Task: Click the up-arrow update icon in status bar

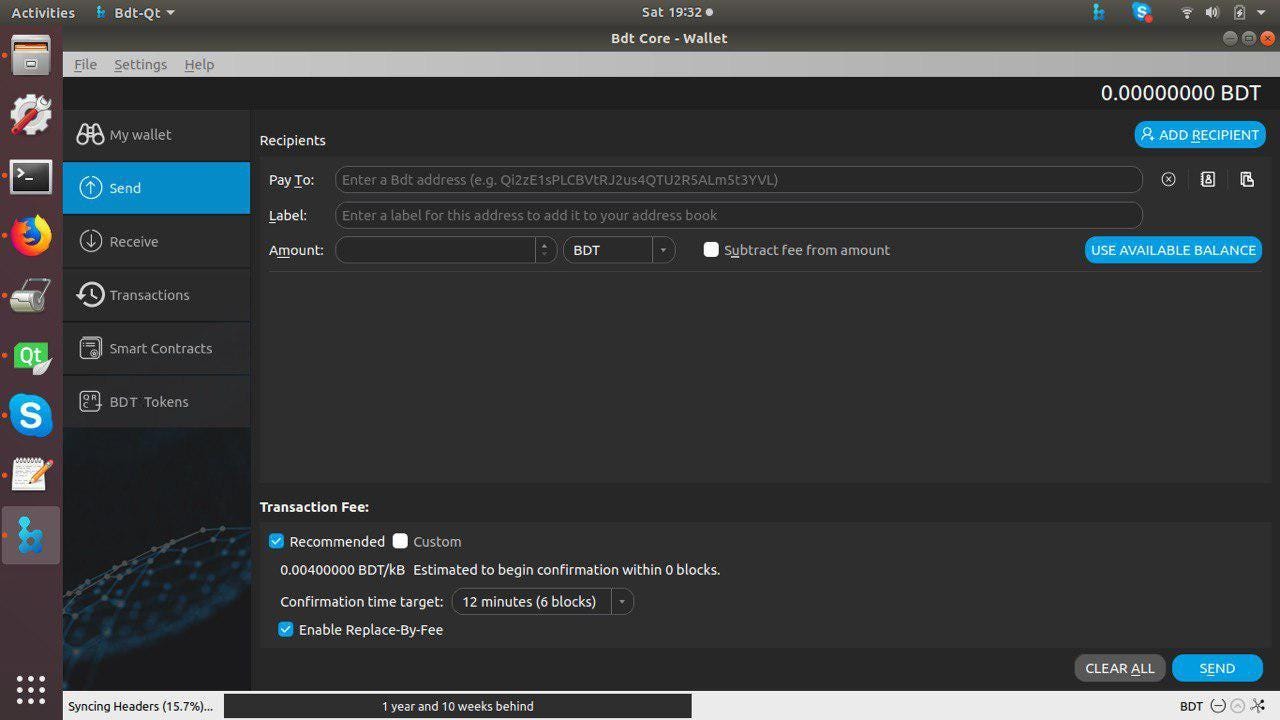Action: click(1237, 706)
